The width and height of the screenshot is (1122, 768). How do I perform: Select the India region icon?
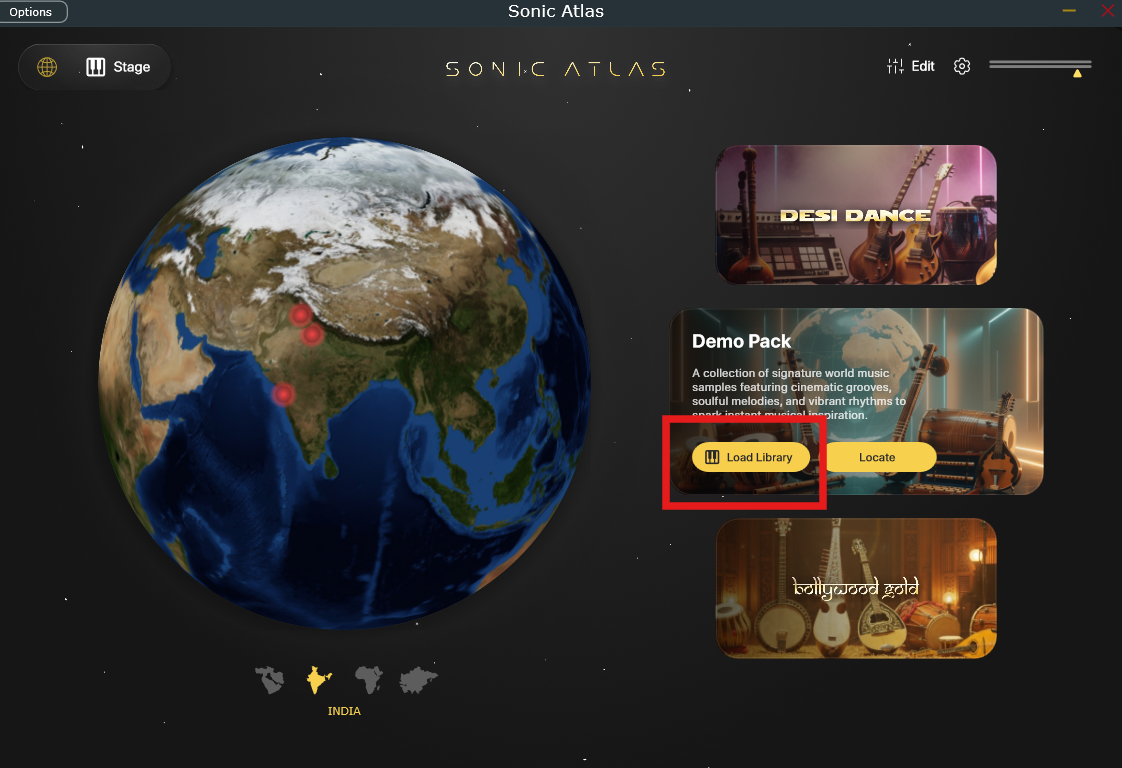click(x=319, y=680)
